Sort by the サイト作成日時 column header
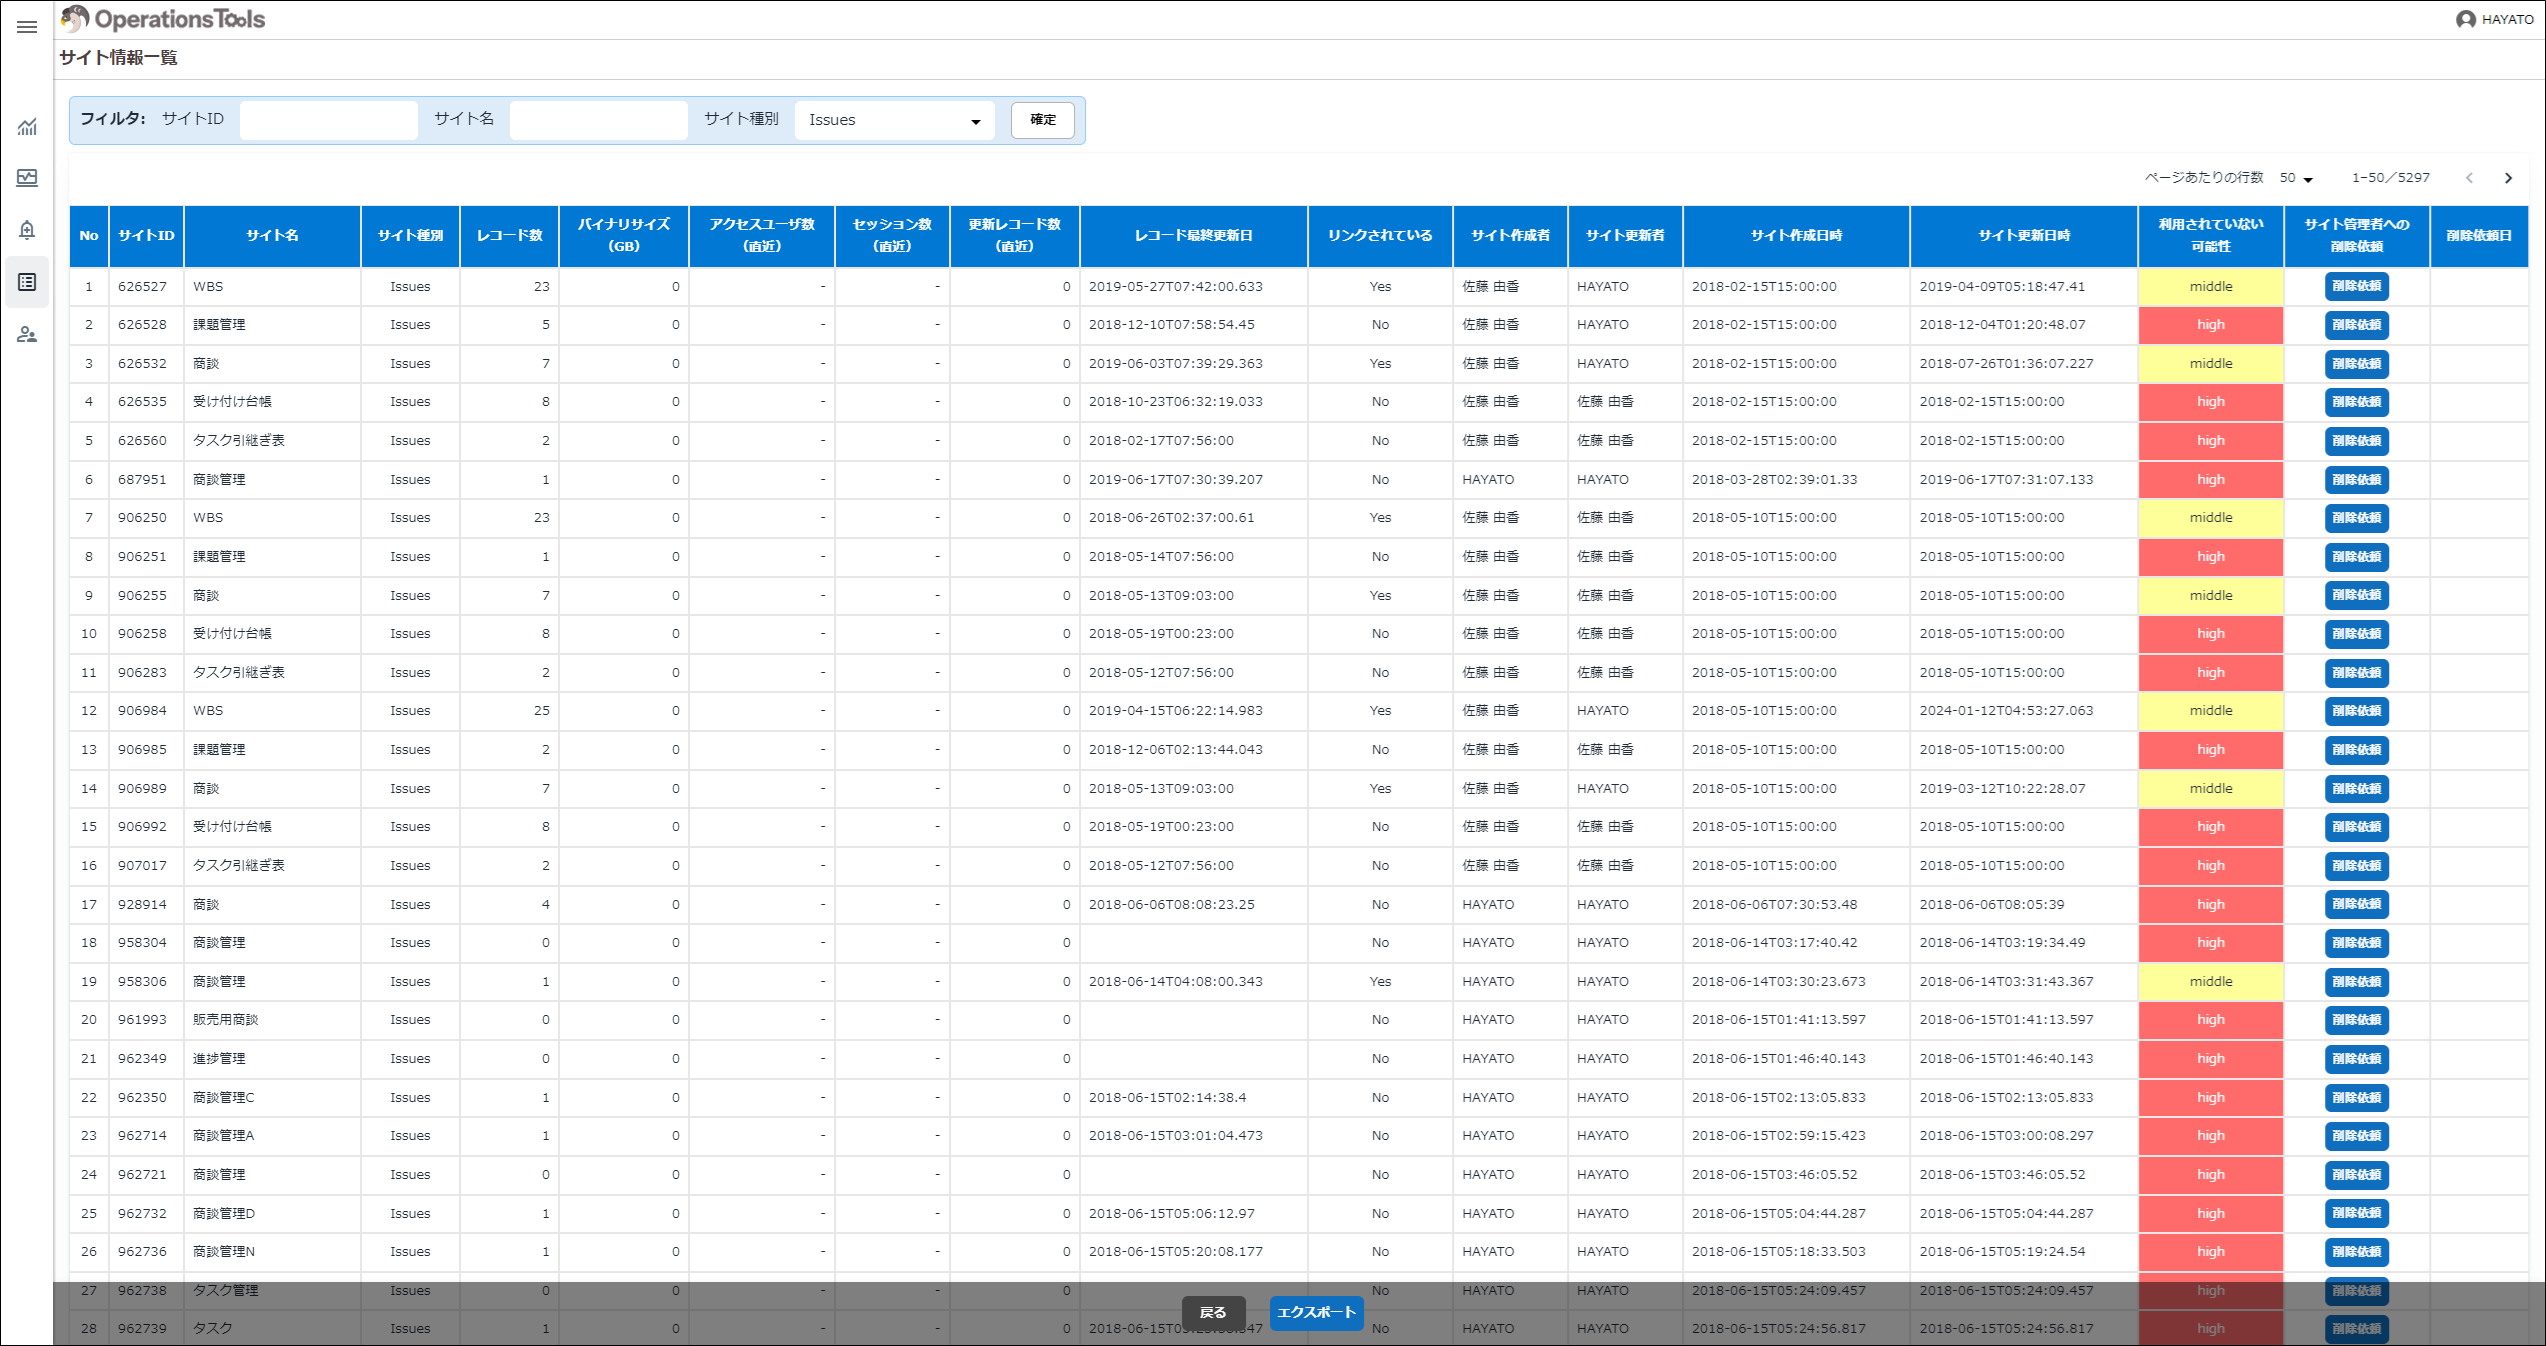Screen dimensions: 2546x1346 1796,236
